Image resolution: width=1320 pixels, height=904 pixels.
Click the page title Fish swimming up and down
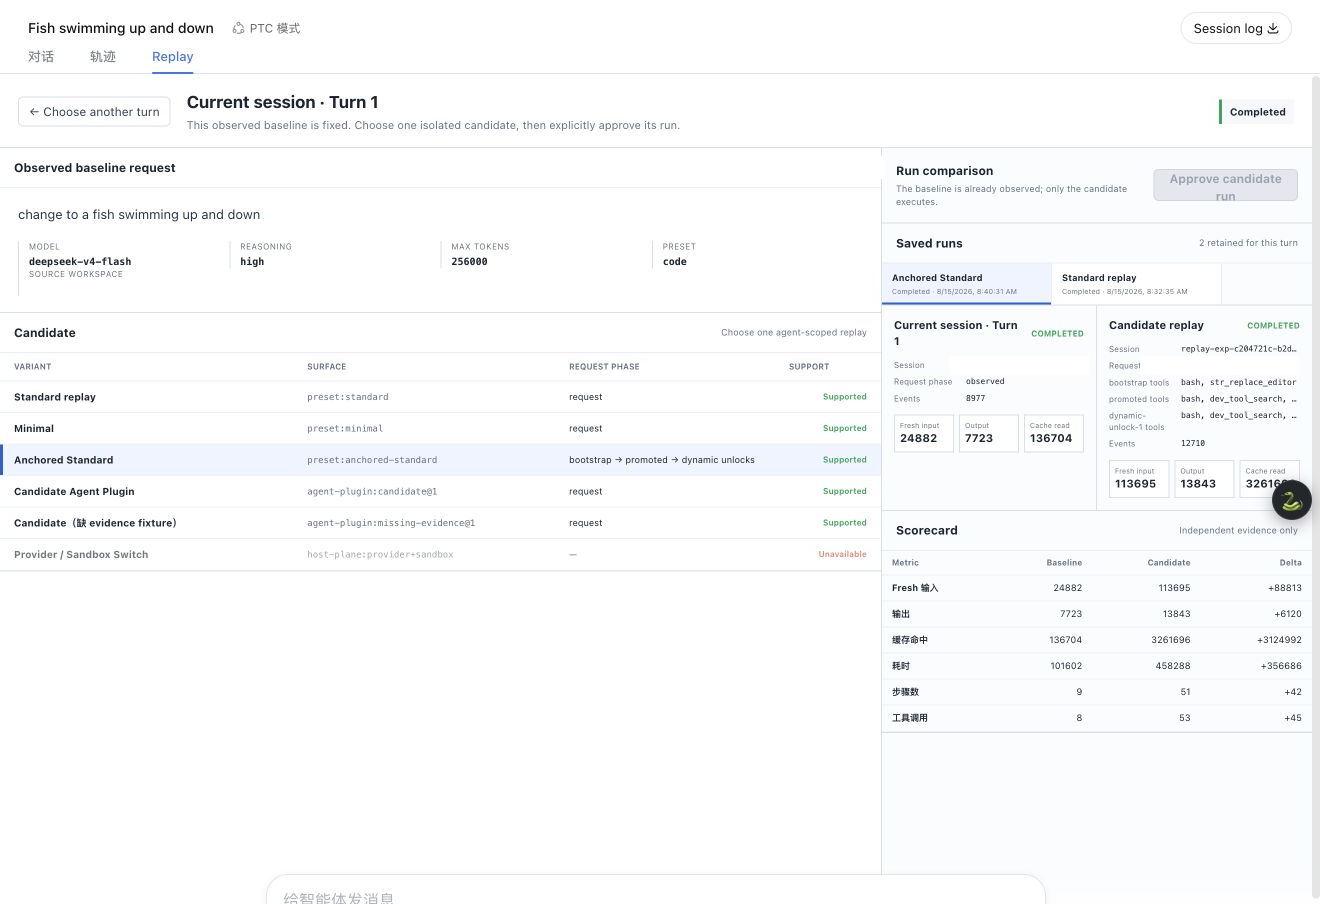[121, 28]
